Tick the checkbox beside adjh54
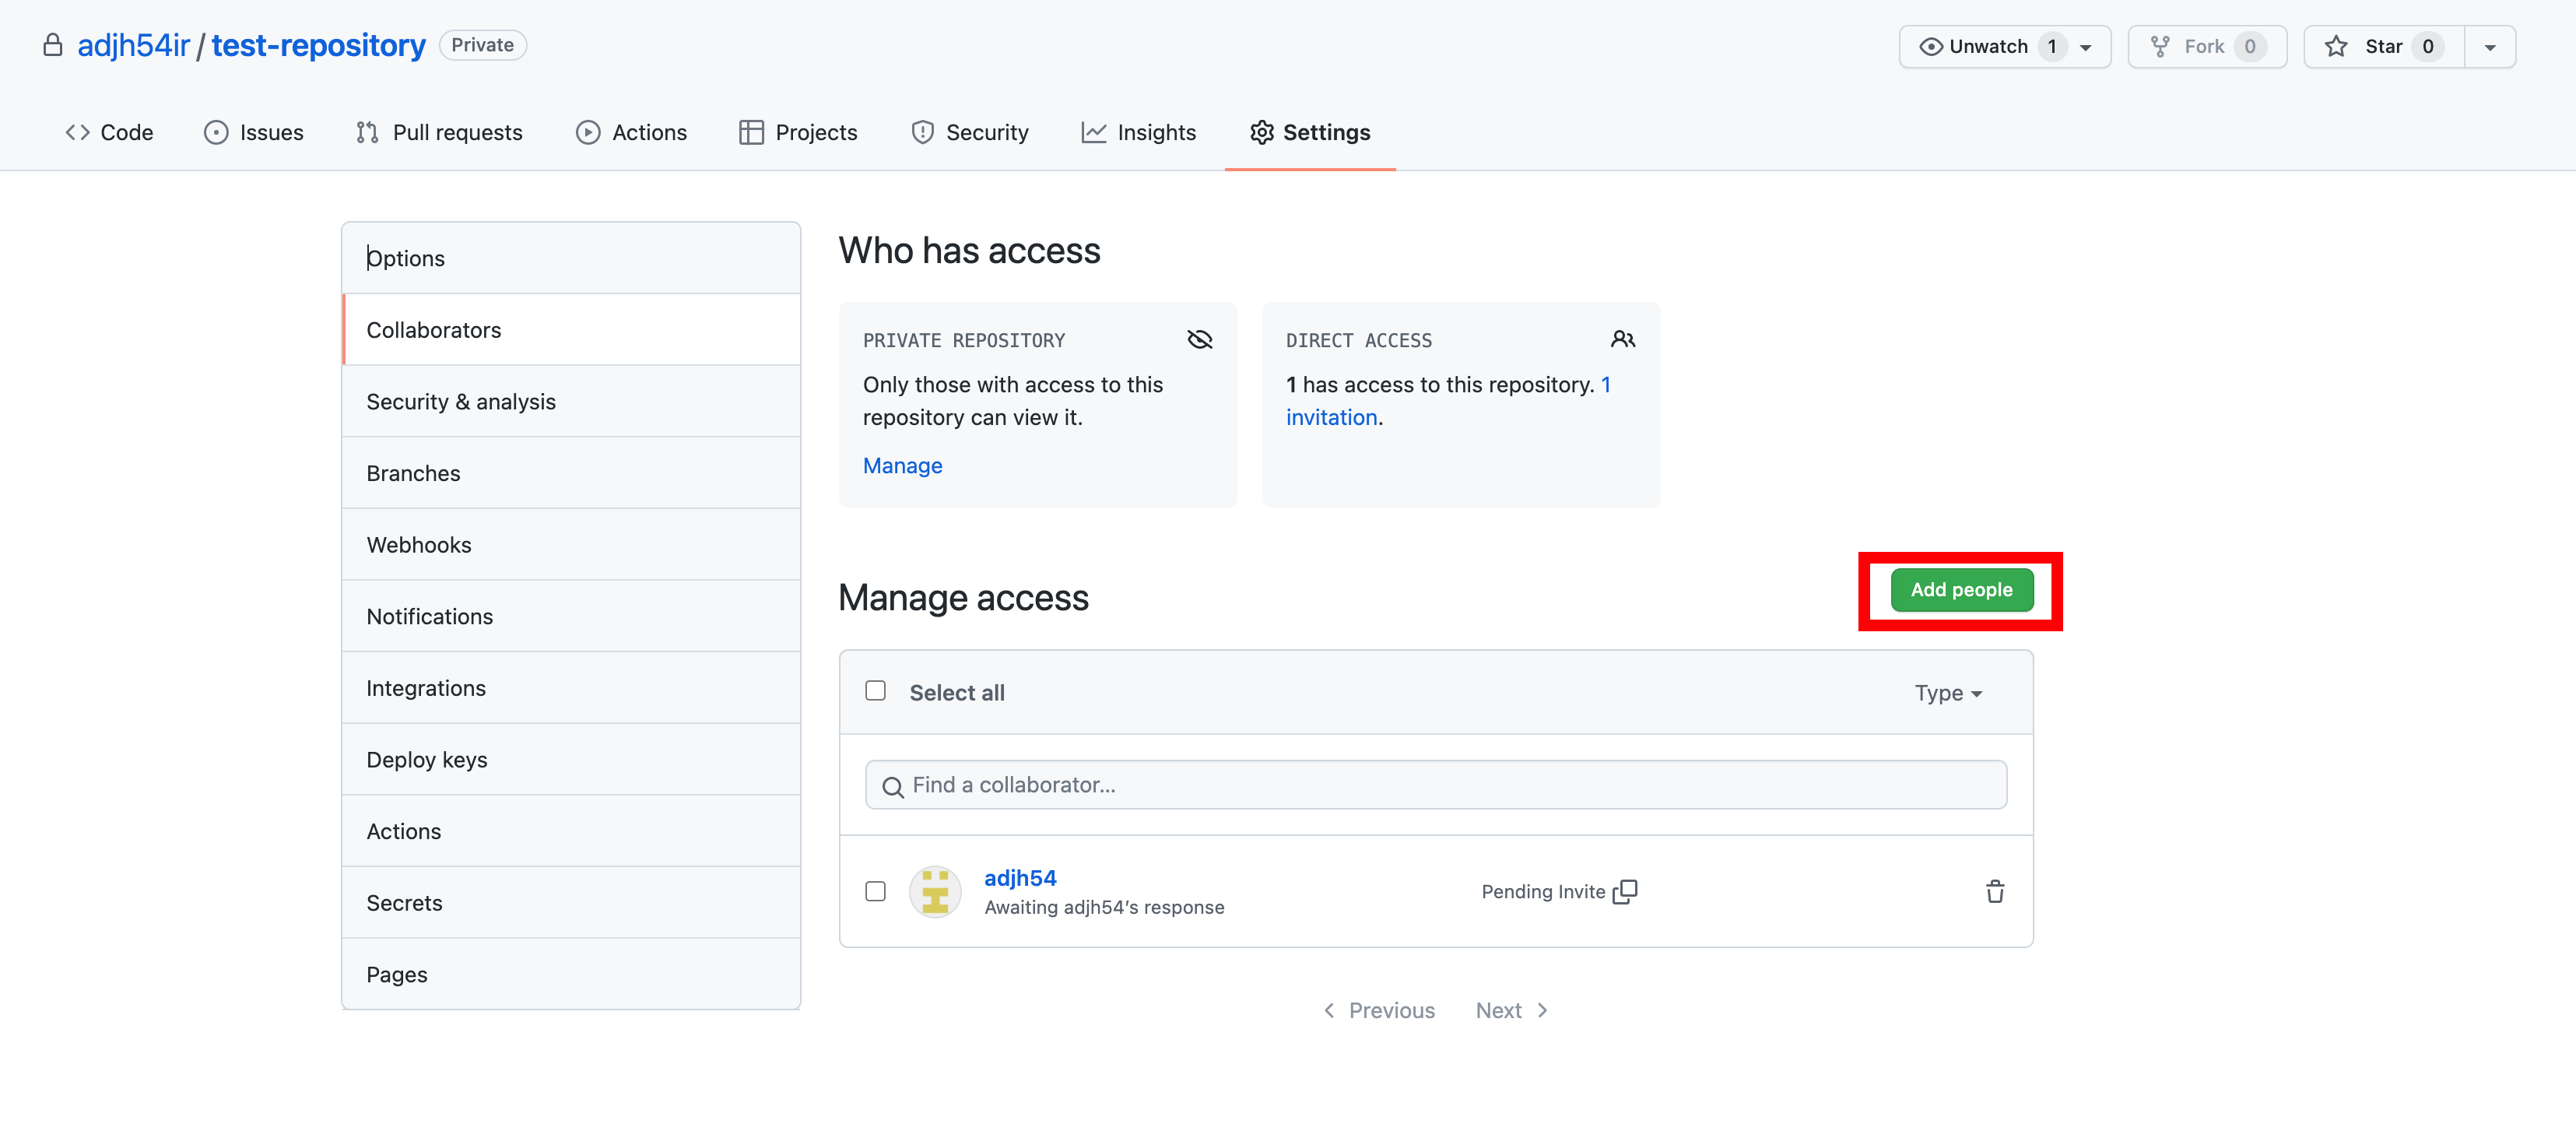The width and height of the screenshot is (2576, 1138). click(875, 891)
